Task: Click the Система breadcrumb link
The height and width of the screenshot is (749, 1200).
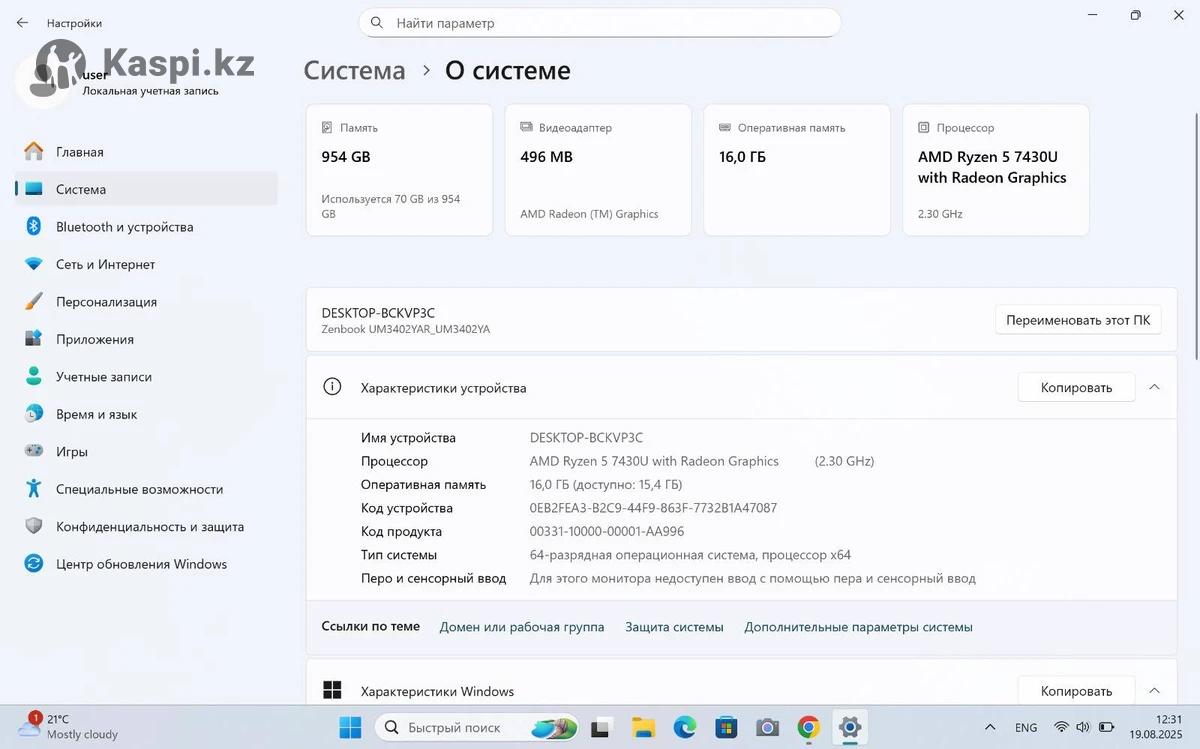Action: pyautogui.click(x=355, y=71)
